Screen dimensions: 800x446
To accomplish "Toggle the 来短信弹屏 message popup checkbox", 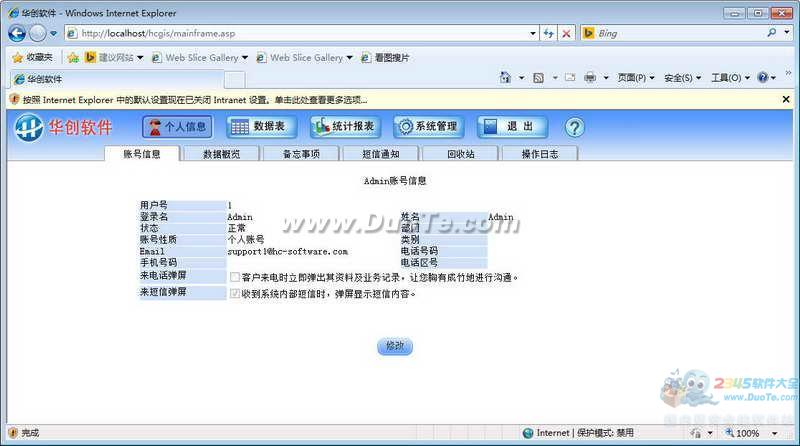I will tap(234, 294).
